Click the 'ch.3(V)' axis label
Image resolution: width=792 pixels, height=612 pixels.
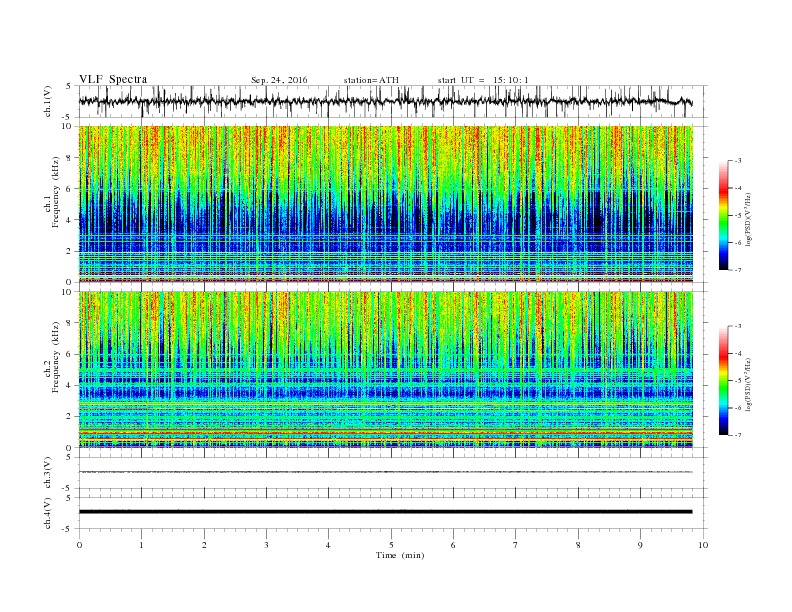pyautogui.click(x=47, y=473)
